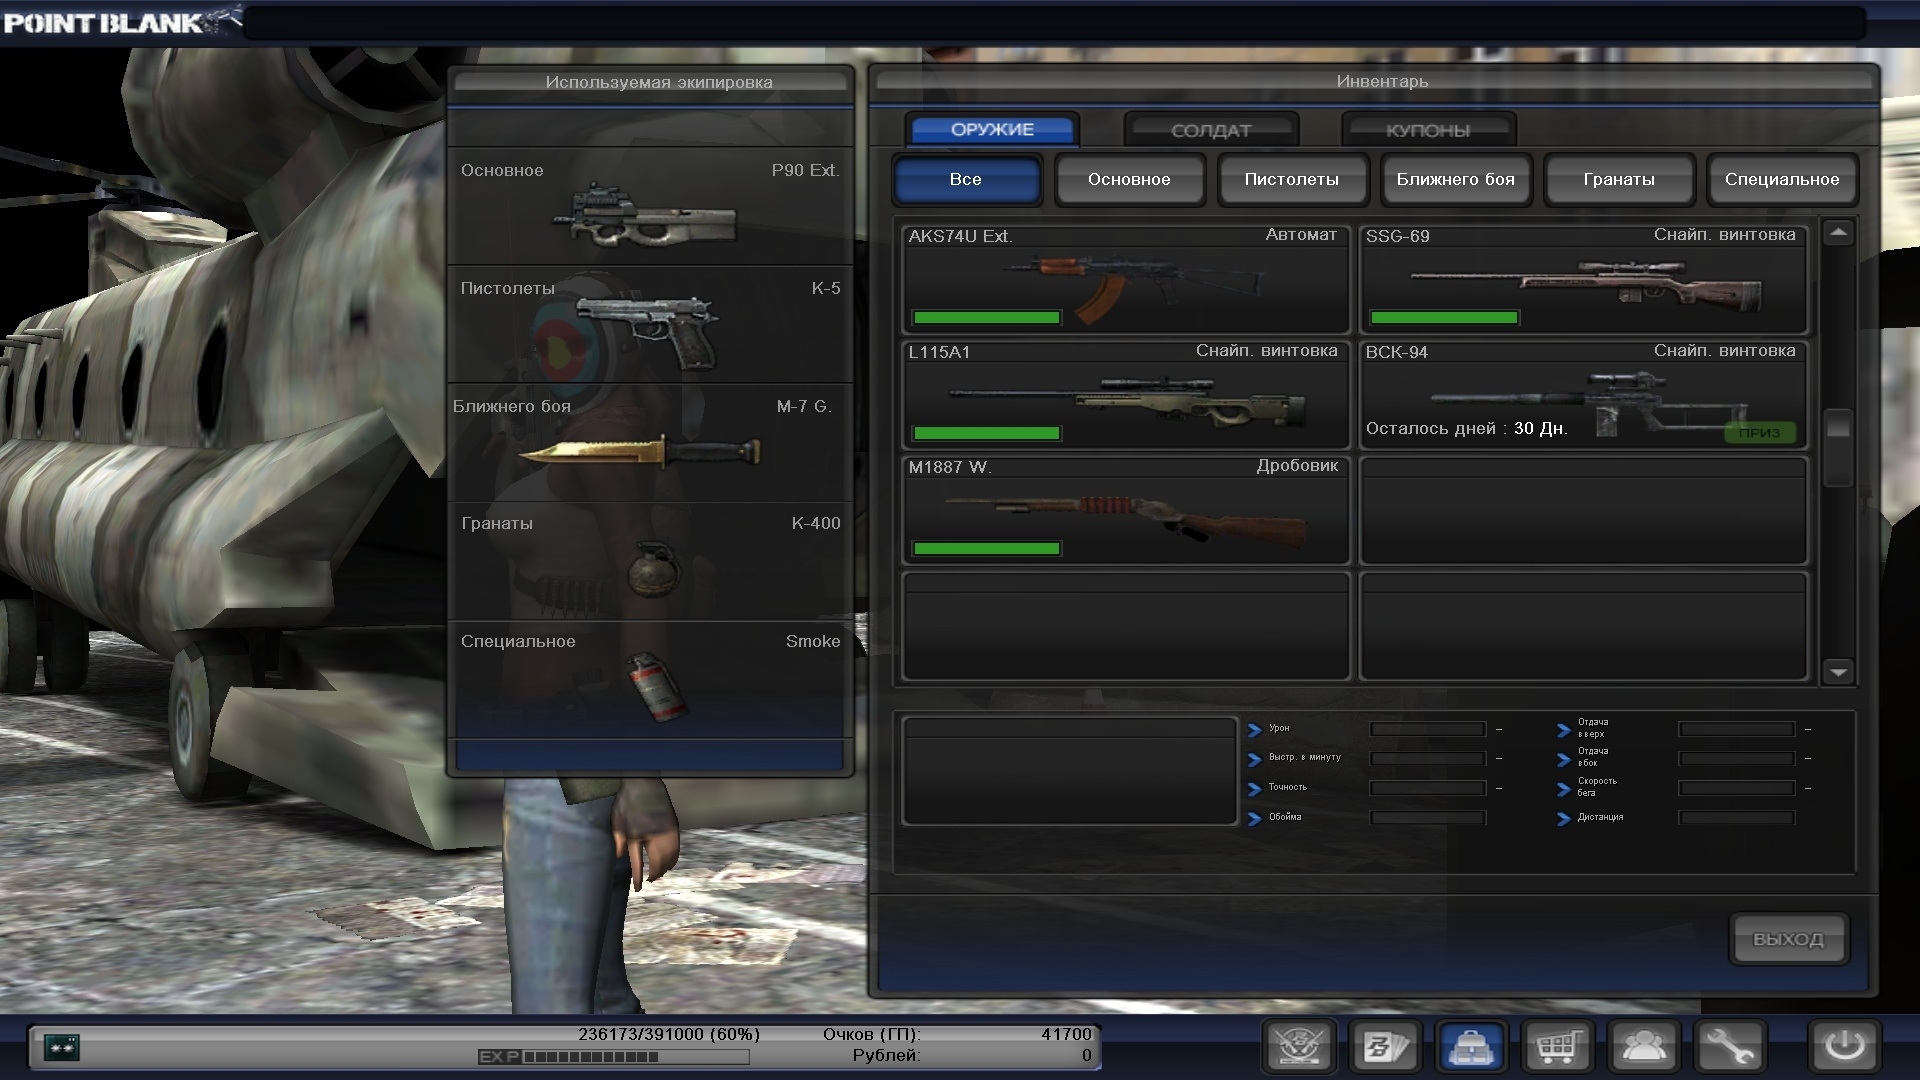Switch to the СОЛДАТ tab
This screenshot has height=1080, width=1920.
pyautogui.click(x=1210, y=130)
